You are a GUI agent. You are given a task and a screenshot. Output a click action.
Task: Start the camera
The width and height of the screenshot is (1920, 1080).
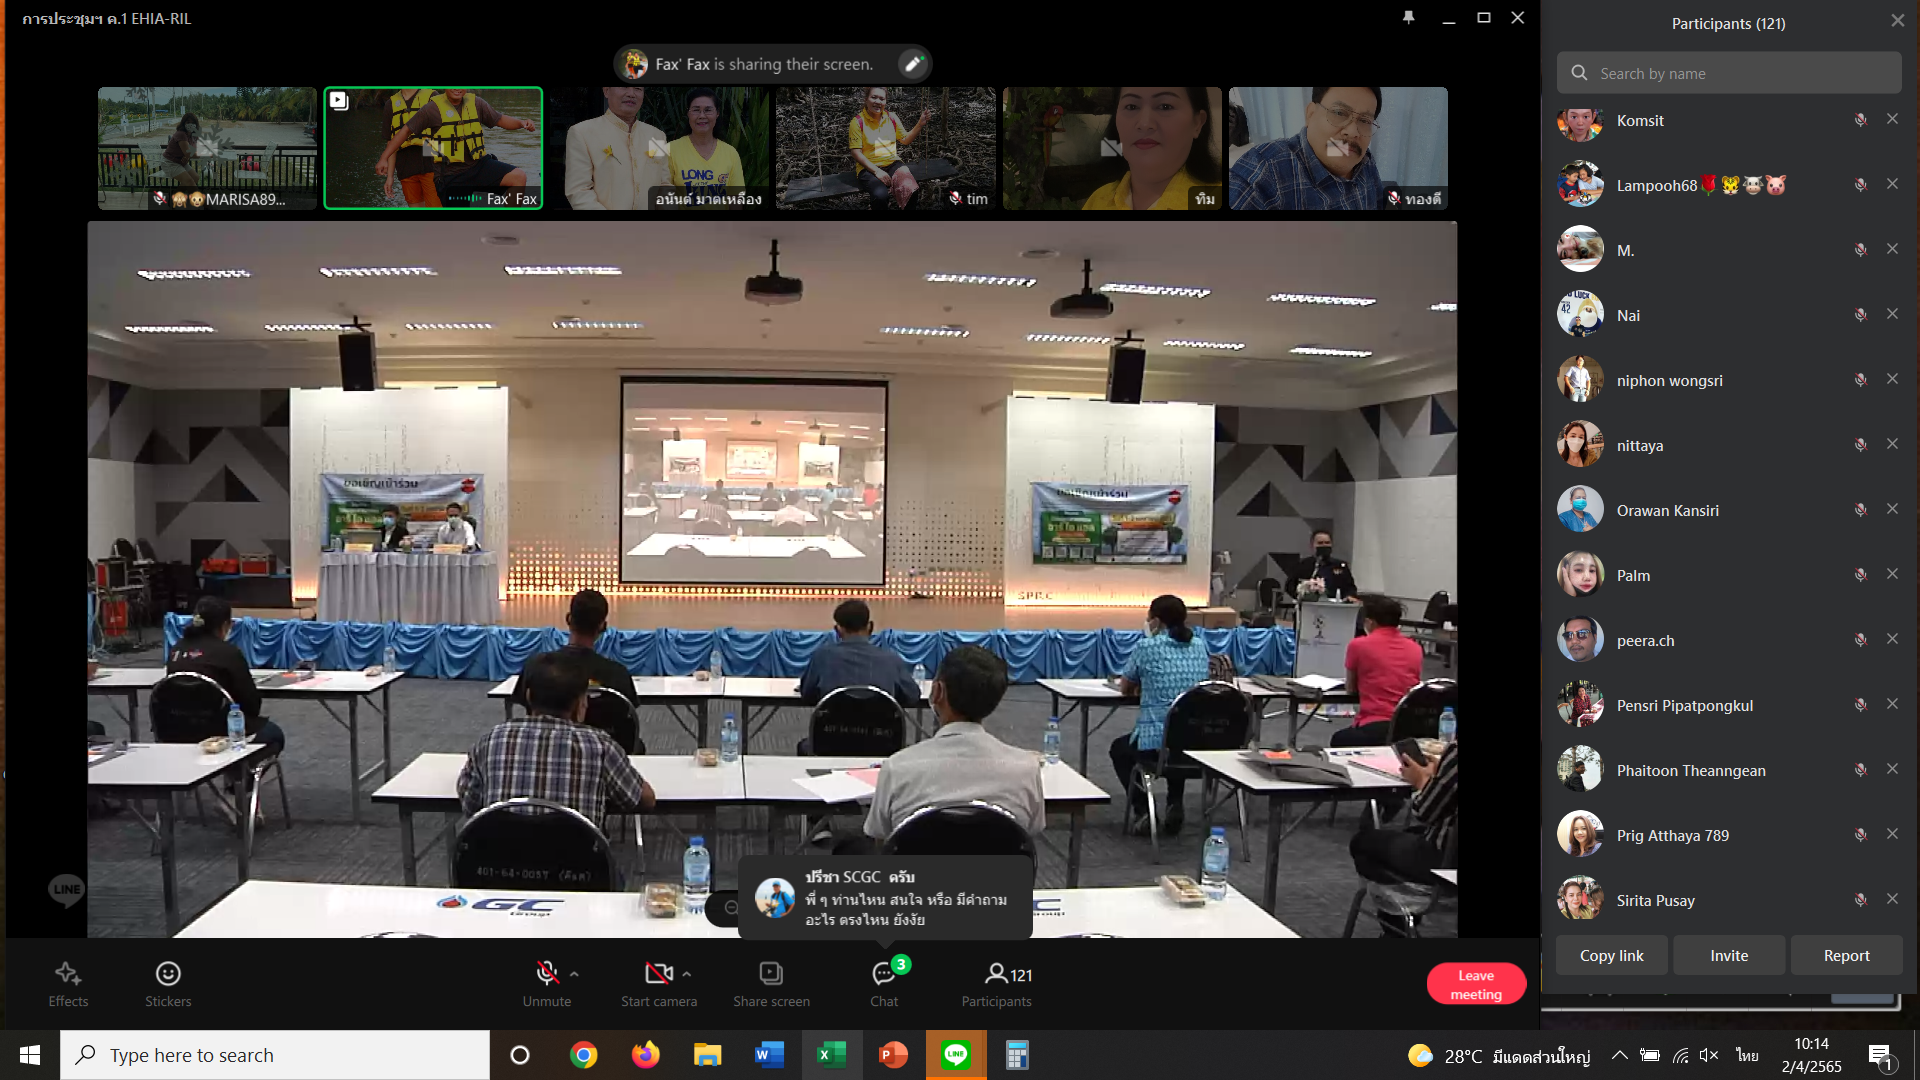click(x=658, y=983)
